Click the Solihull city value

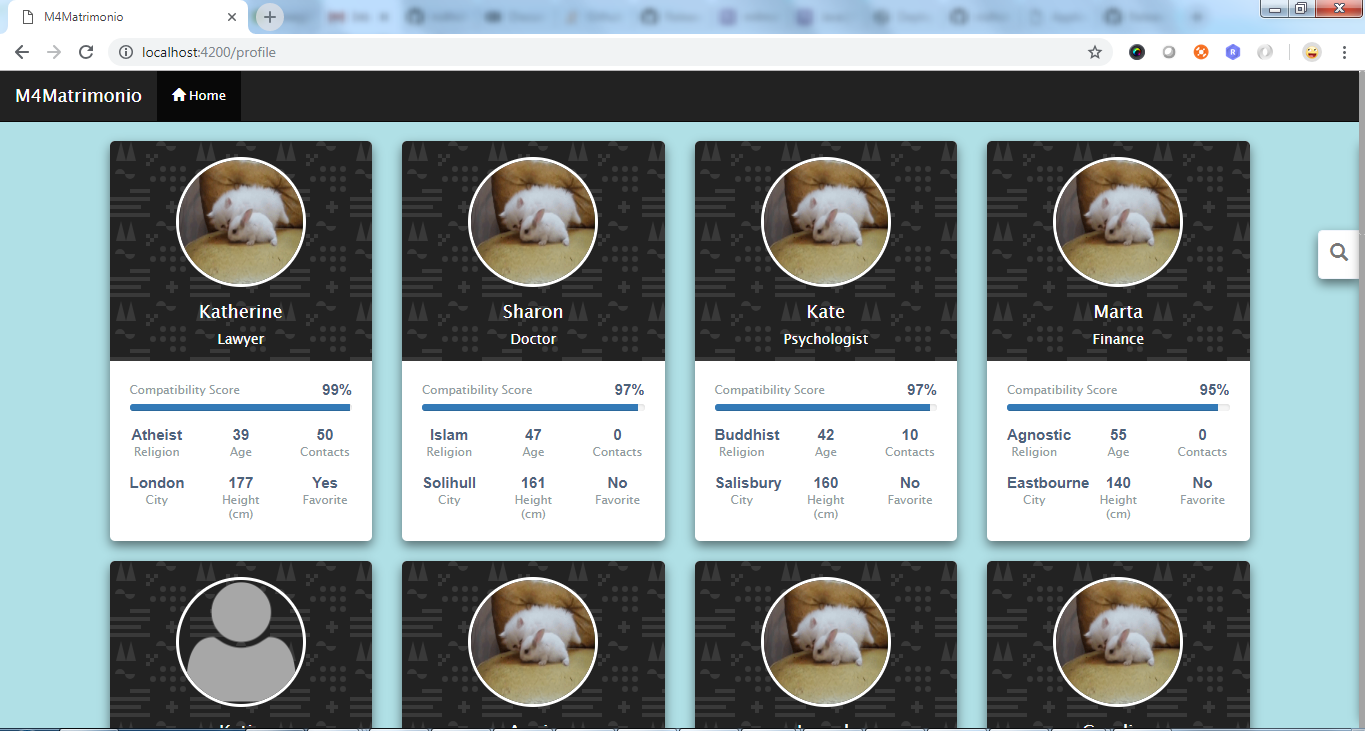click(449, 483)
